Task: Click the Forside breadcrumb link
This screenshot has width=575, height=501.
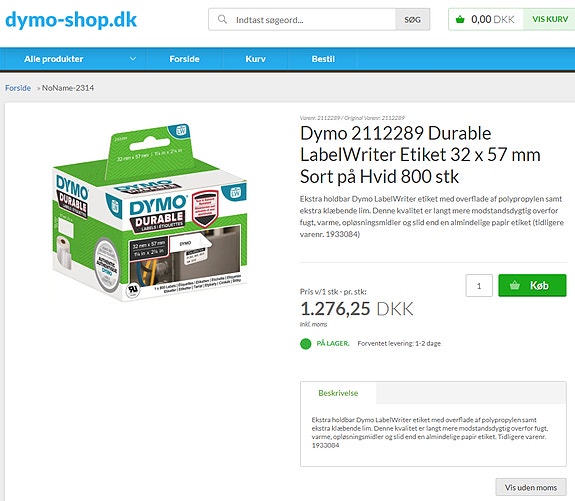Action: pyautogui.click(x=18, y=88)
